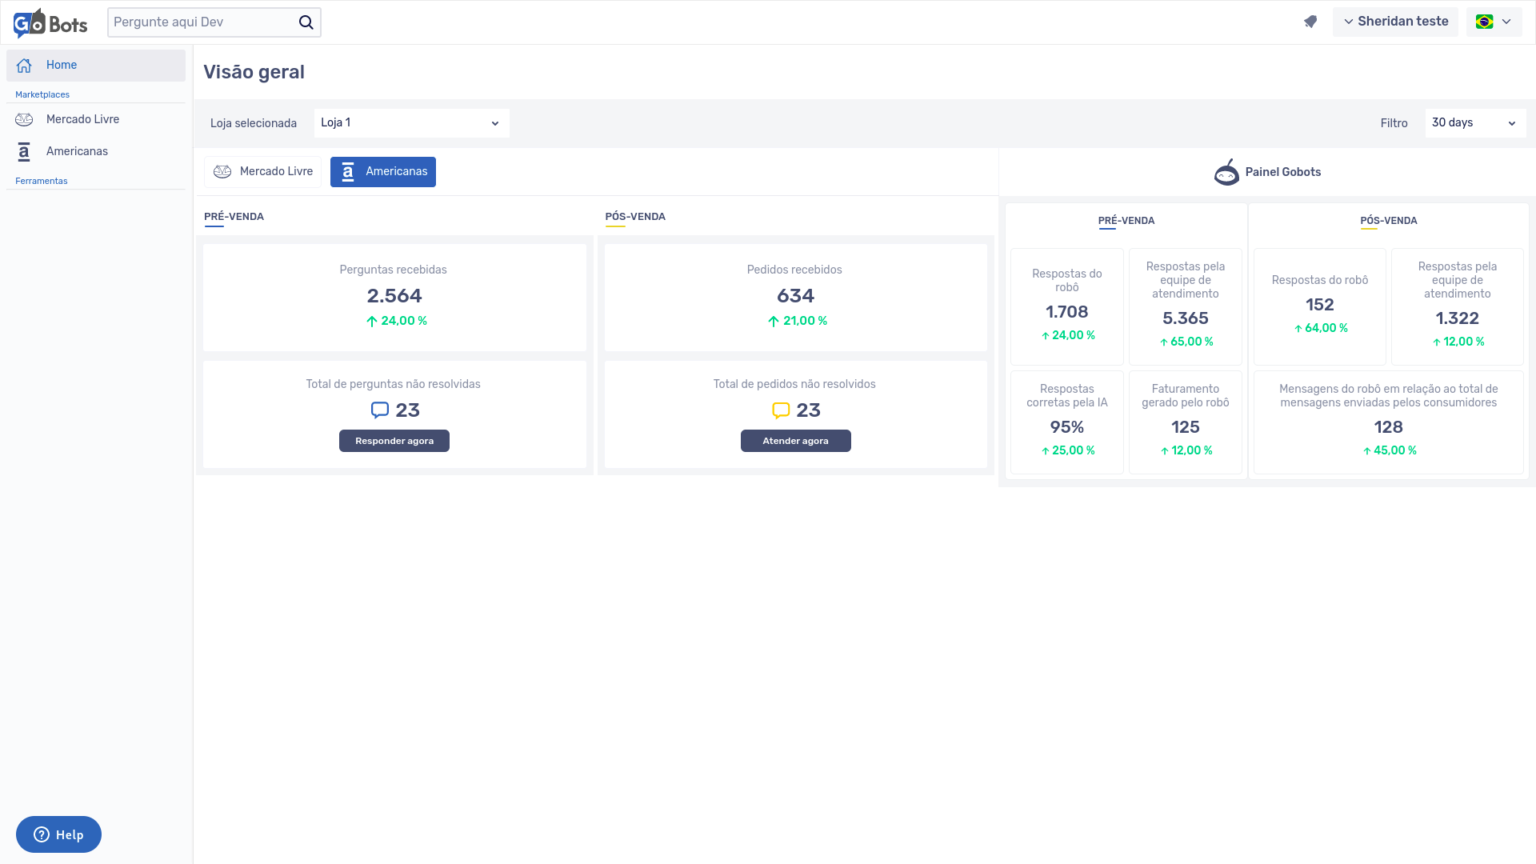Click the Faturamento gerado pelo robô 125
This screenshot has height=864, width=1536.
(1185, 427)
